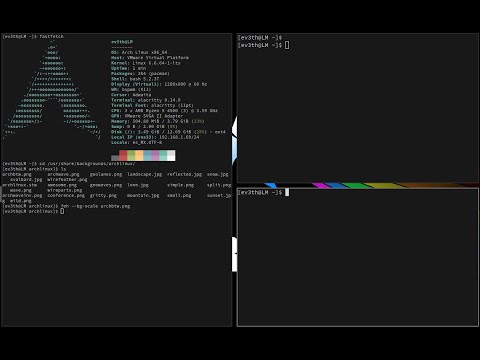Click the 'ls' command line

[63, 169]
